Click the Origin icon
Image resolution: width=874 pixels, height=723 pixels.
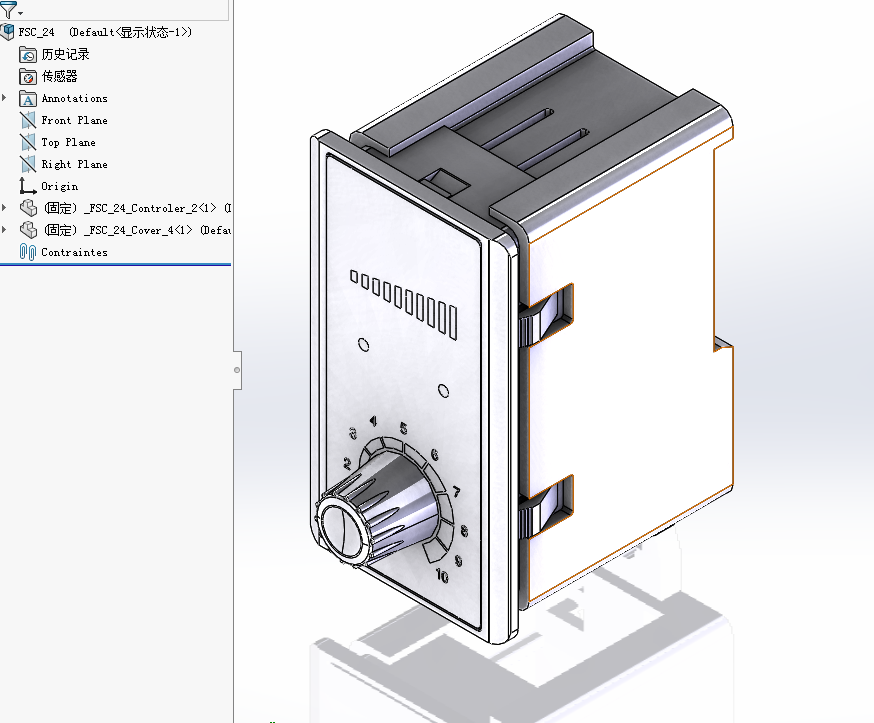(28, 186)
